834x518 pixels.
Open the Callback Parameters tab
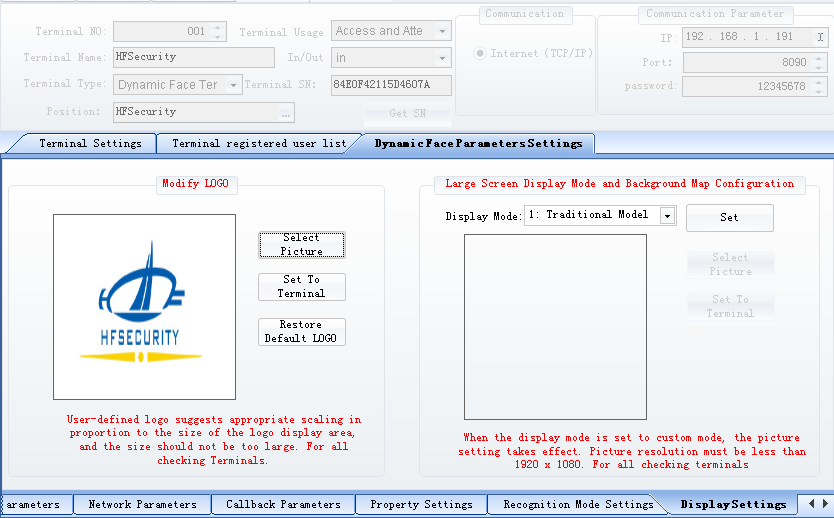tap(282, 505)
